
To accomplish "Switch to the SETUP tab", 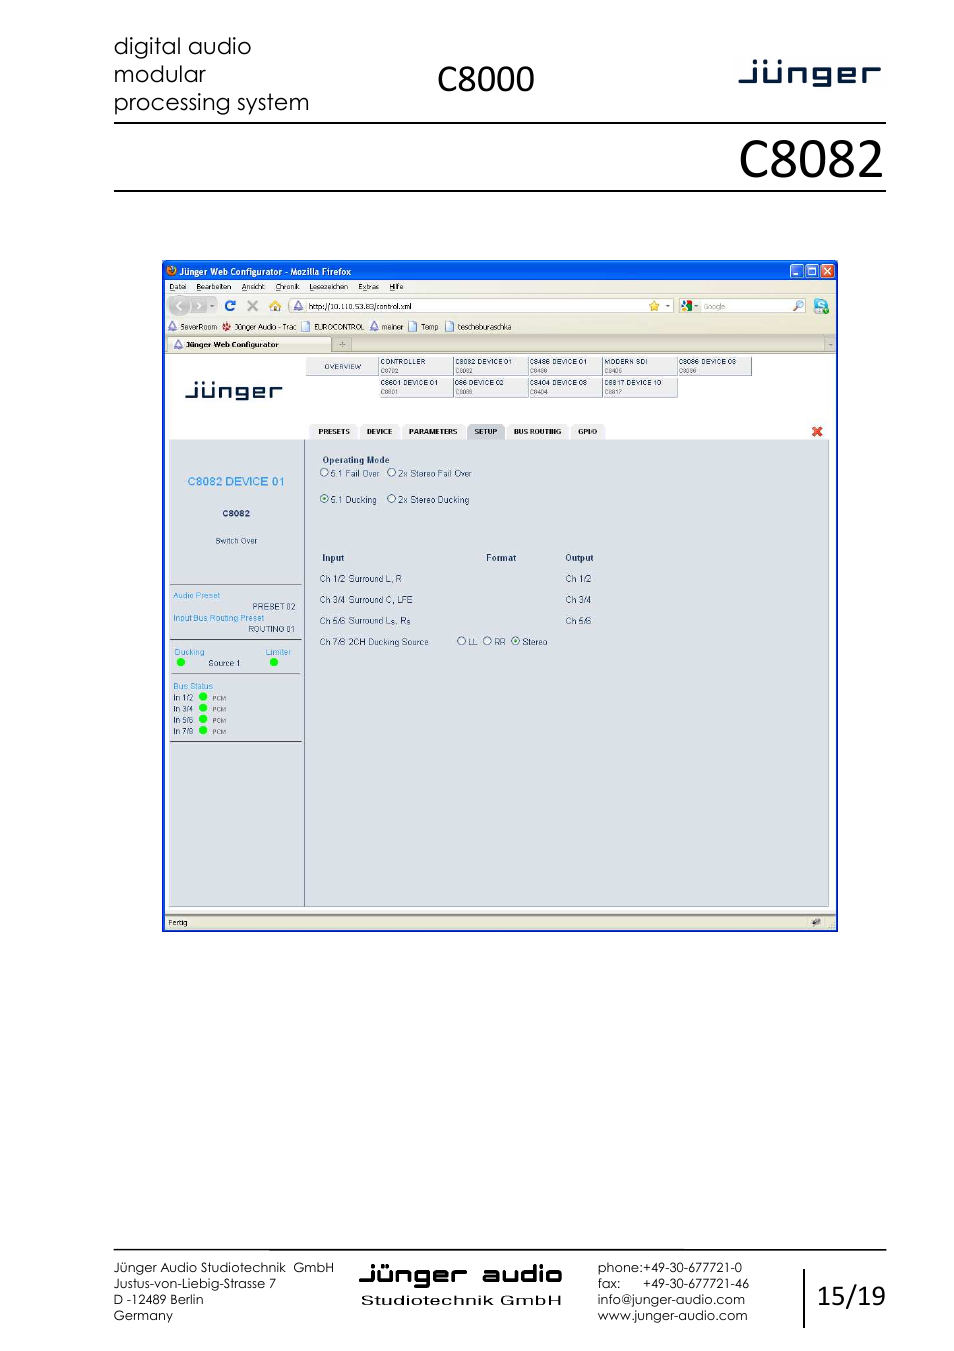I will coord(486,432).
